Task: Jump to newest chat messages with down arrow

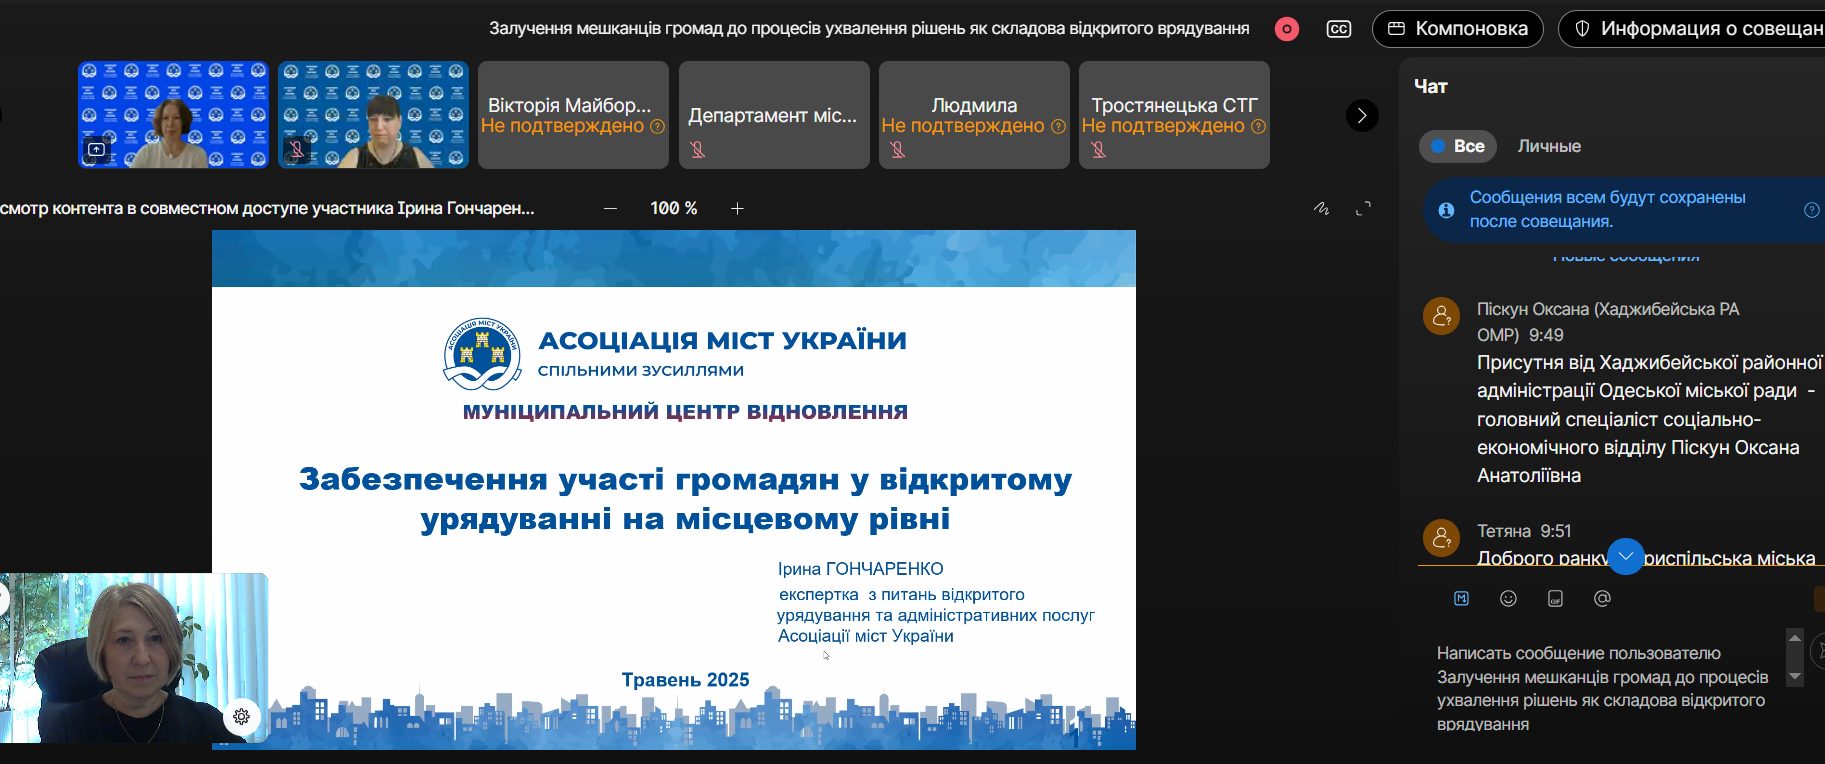Action: [x=1625, y=556]
